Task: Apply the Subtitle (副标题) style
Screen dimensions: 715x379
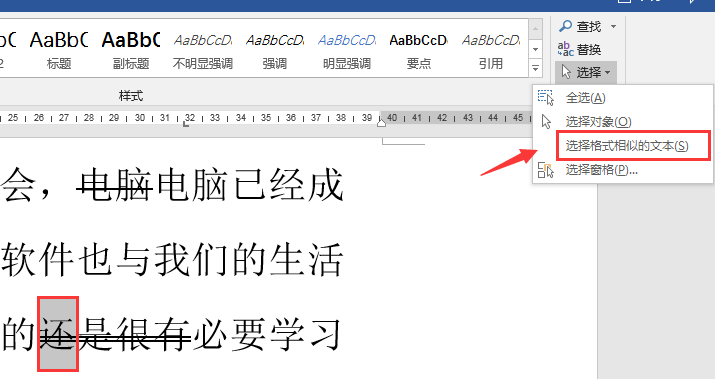Action: point(131,48)
